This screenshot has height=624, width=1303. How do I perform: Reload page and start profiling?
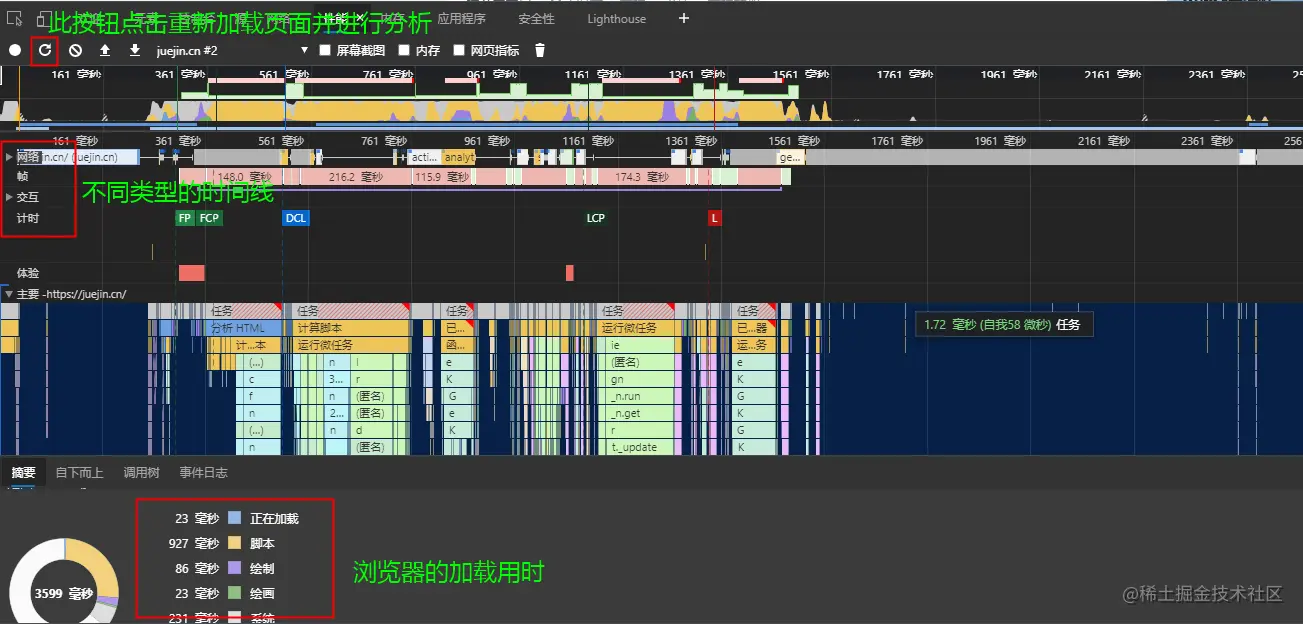pos(45,49)
